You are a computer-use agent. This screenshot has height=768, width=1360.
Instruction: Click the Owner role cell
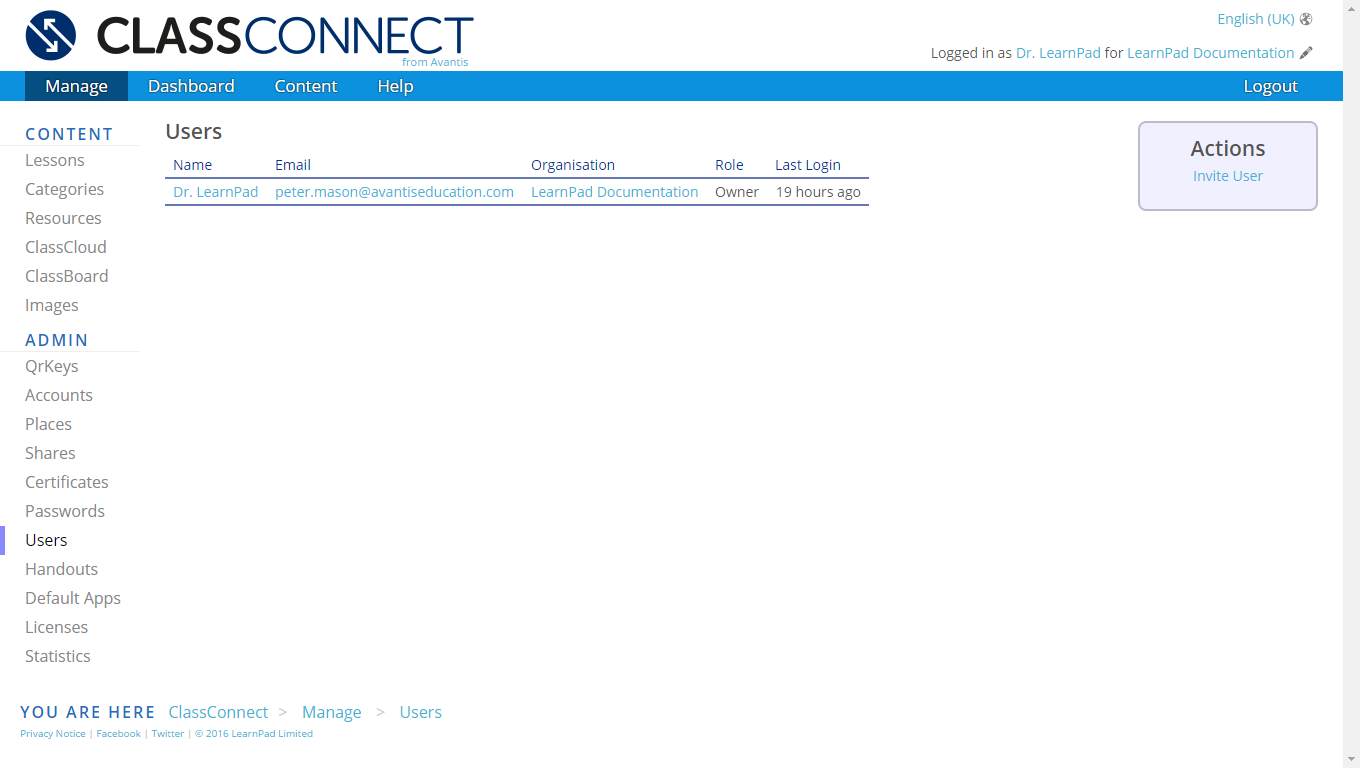[x=737, y=192]
